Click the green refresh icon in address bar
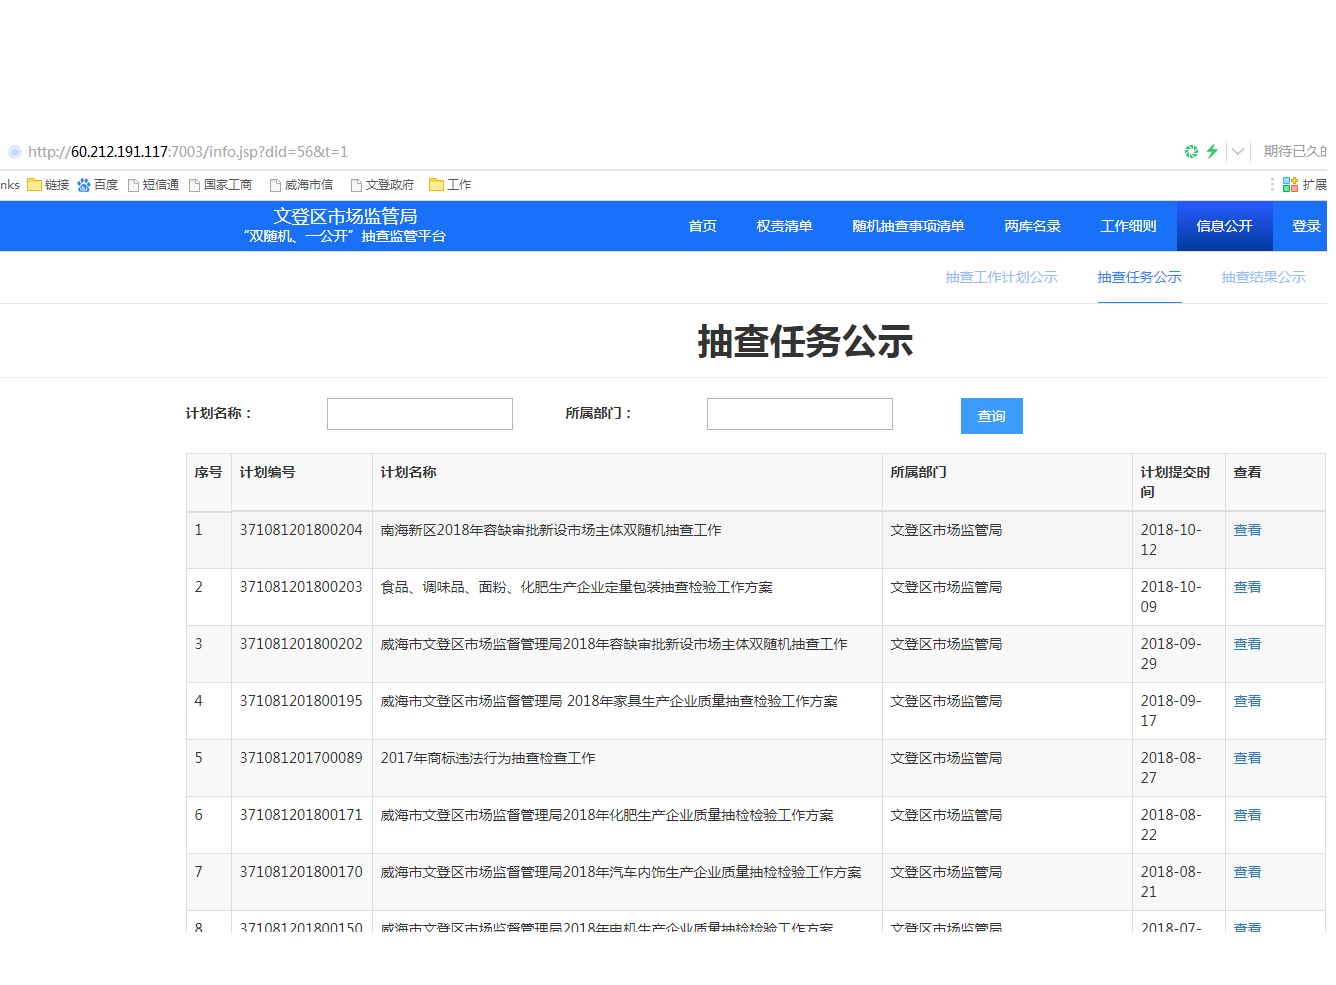1336x985 pixels. [1191, 152]
